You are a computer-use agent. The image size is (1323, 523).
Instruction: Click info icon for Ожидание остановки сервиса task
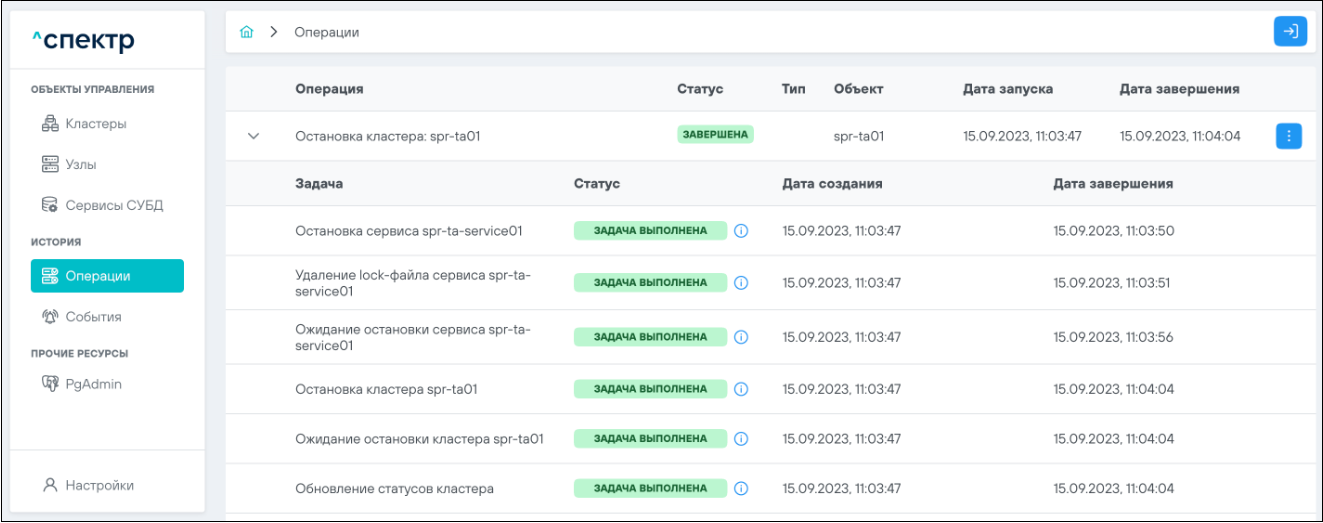[x=741, y=337]
